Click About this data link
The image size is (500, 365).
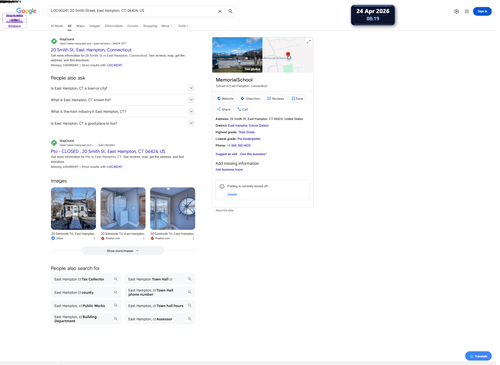224,211
